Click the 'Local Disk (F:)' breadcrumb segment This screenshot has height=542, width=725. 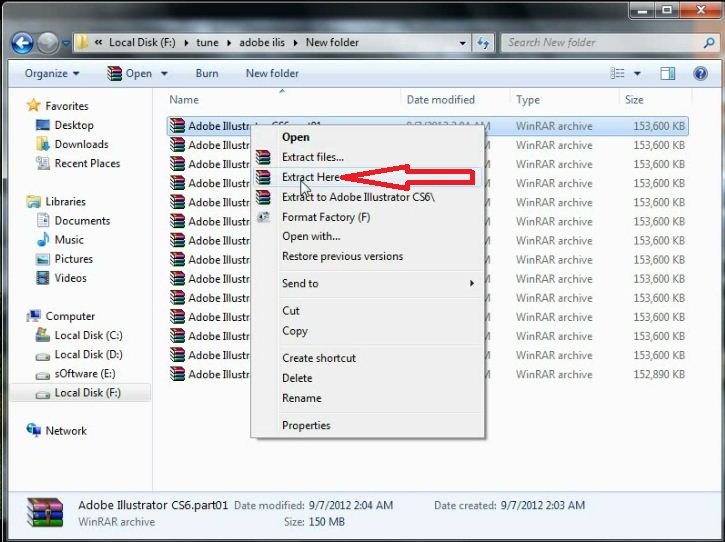coord(142,43)
